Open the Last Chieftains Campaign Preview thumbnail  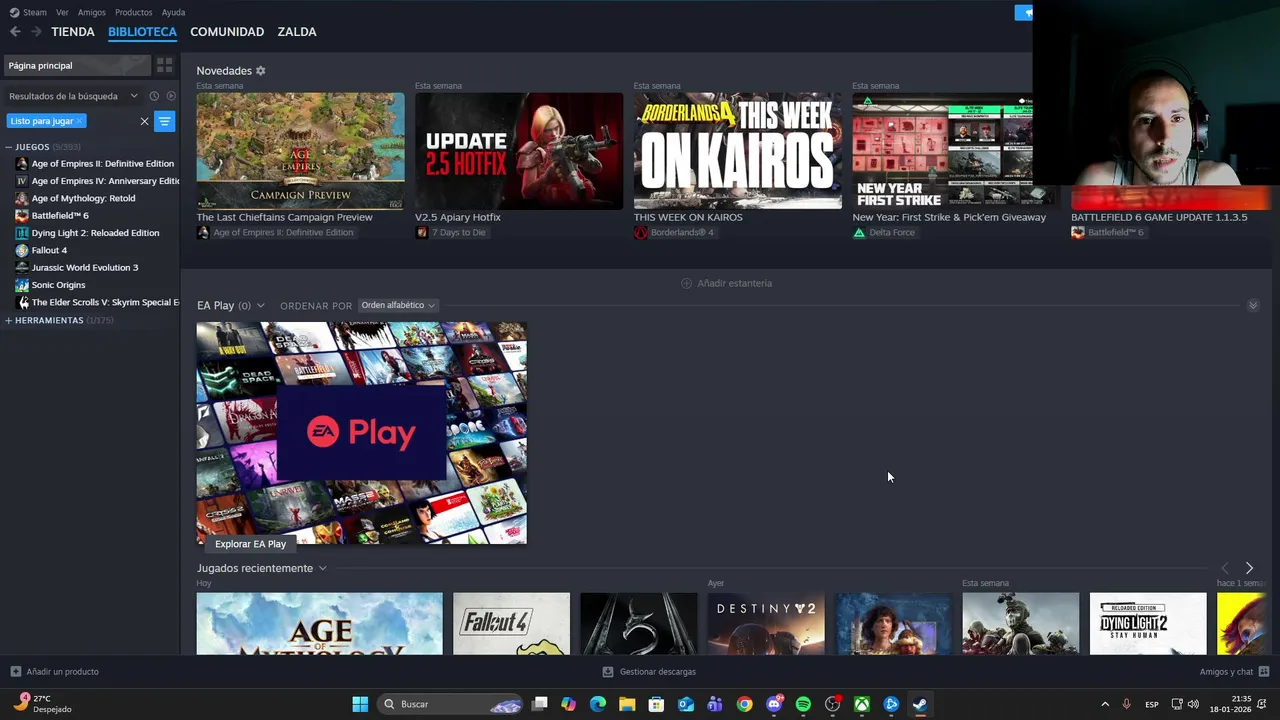pos(300,151)
